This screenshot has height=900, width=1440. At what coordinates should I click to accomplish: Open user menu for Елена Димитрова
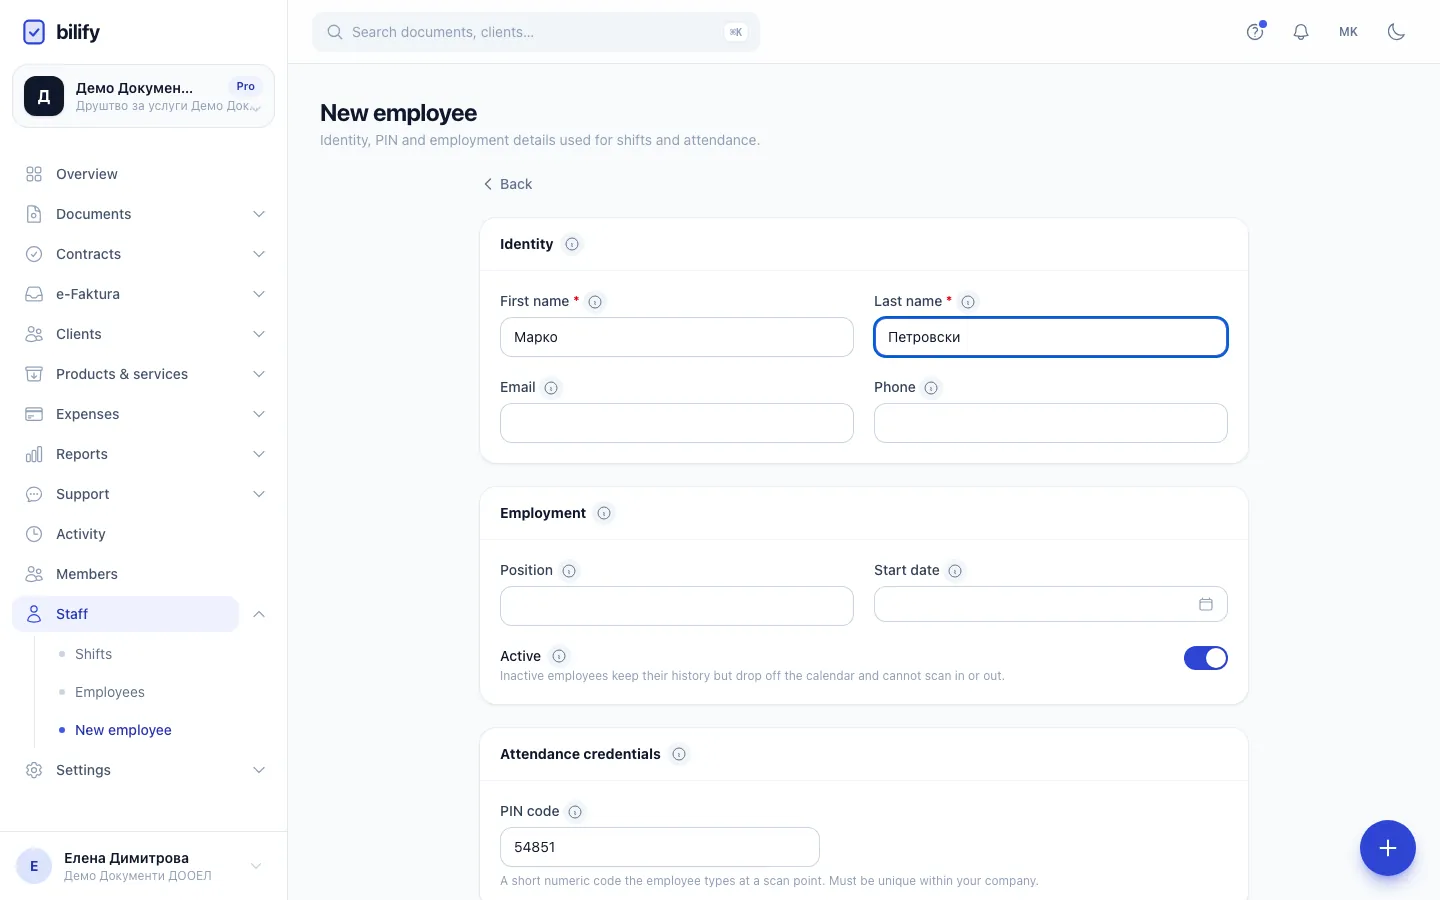143,866
